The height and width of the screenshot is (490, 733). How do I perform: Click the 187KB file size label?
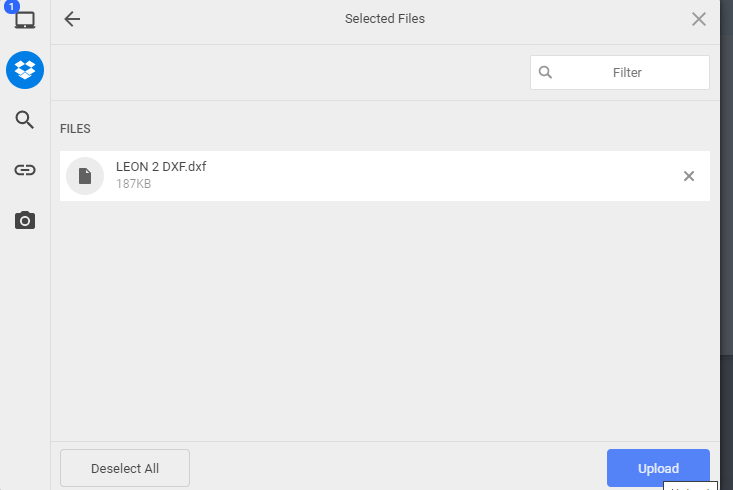point(133,185)
